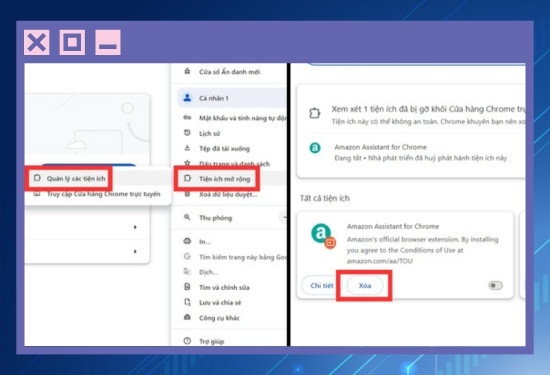Choose 'Cá nhân 1' profile entry

(x=232, y=98)
